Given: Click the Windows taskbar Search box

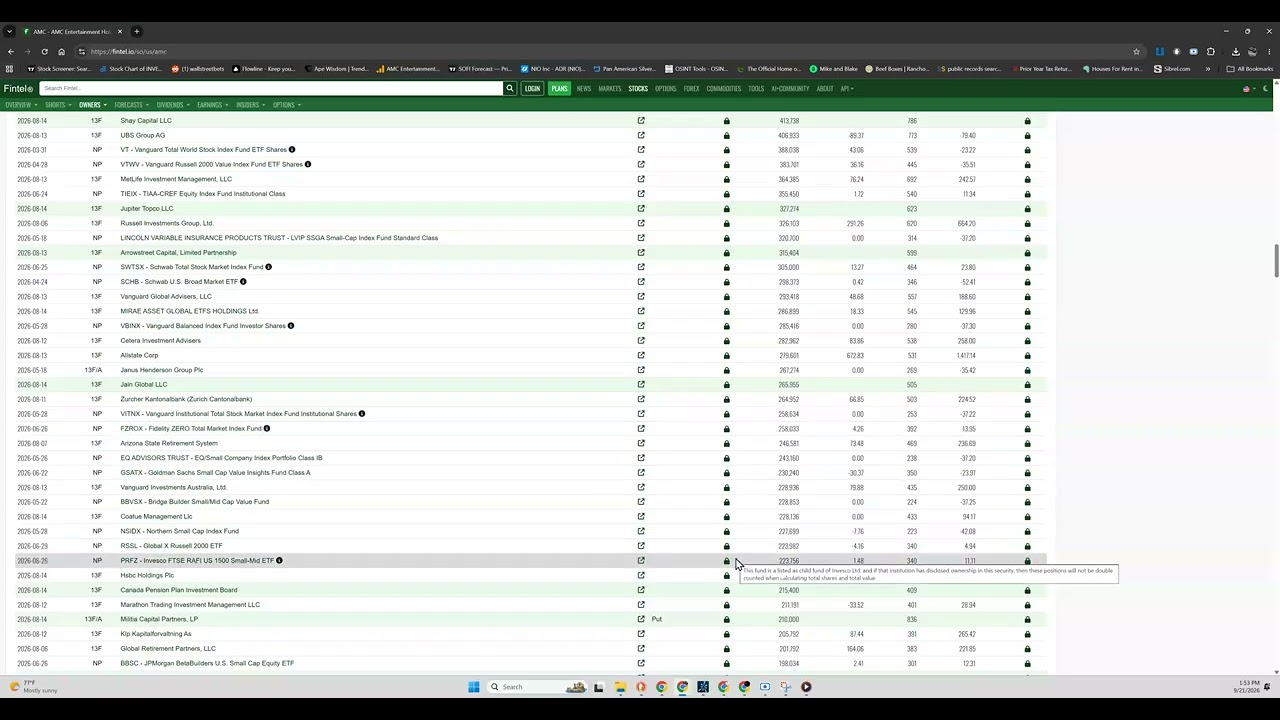Looking at the screenshot, I should point(538,687).
